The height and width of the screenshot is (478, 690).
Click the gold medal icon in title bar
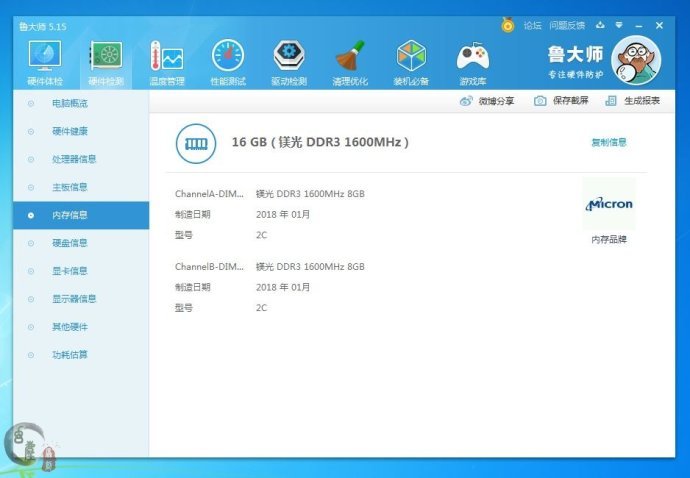coord(508,25)
